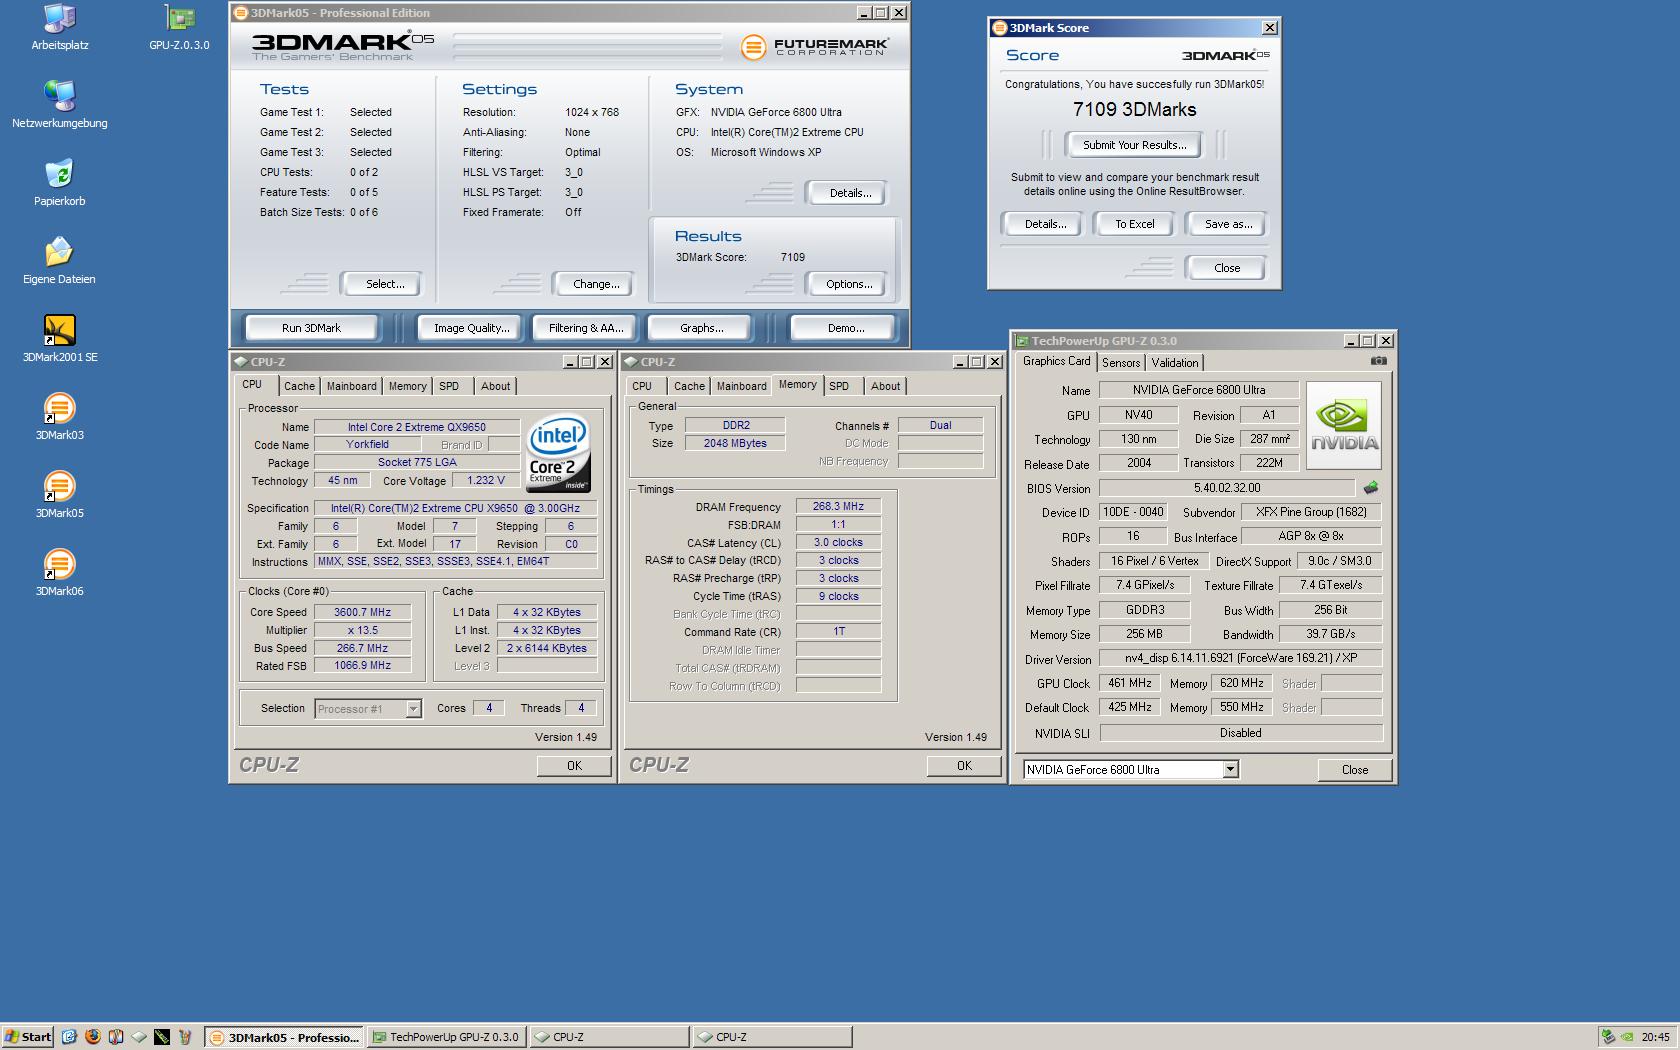The height and width of the screenshot is (1050, 1680).
Task: Click the Demo button in 3DMark05
Action: 846,328
